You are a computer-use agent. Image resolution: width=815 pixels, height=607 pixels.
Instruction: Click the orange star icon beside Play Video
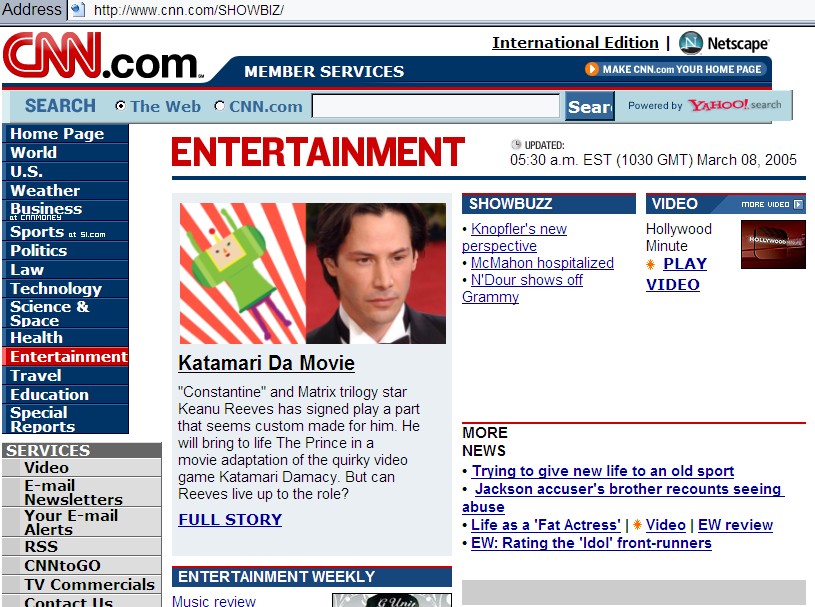tap(651, 264)
